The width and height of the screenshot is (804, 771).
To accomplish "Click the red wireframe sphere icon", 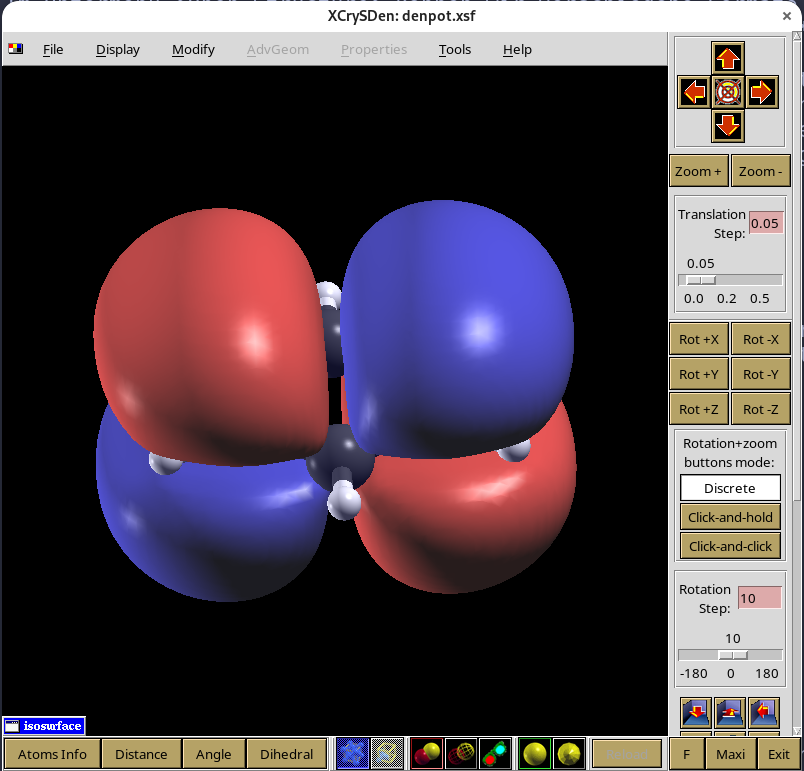I will tap(461, 754).
